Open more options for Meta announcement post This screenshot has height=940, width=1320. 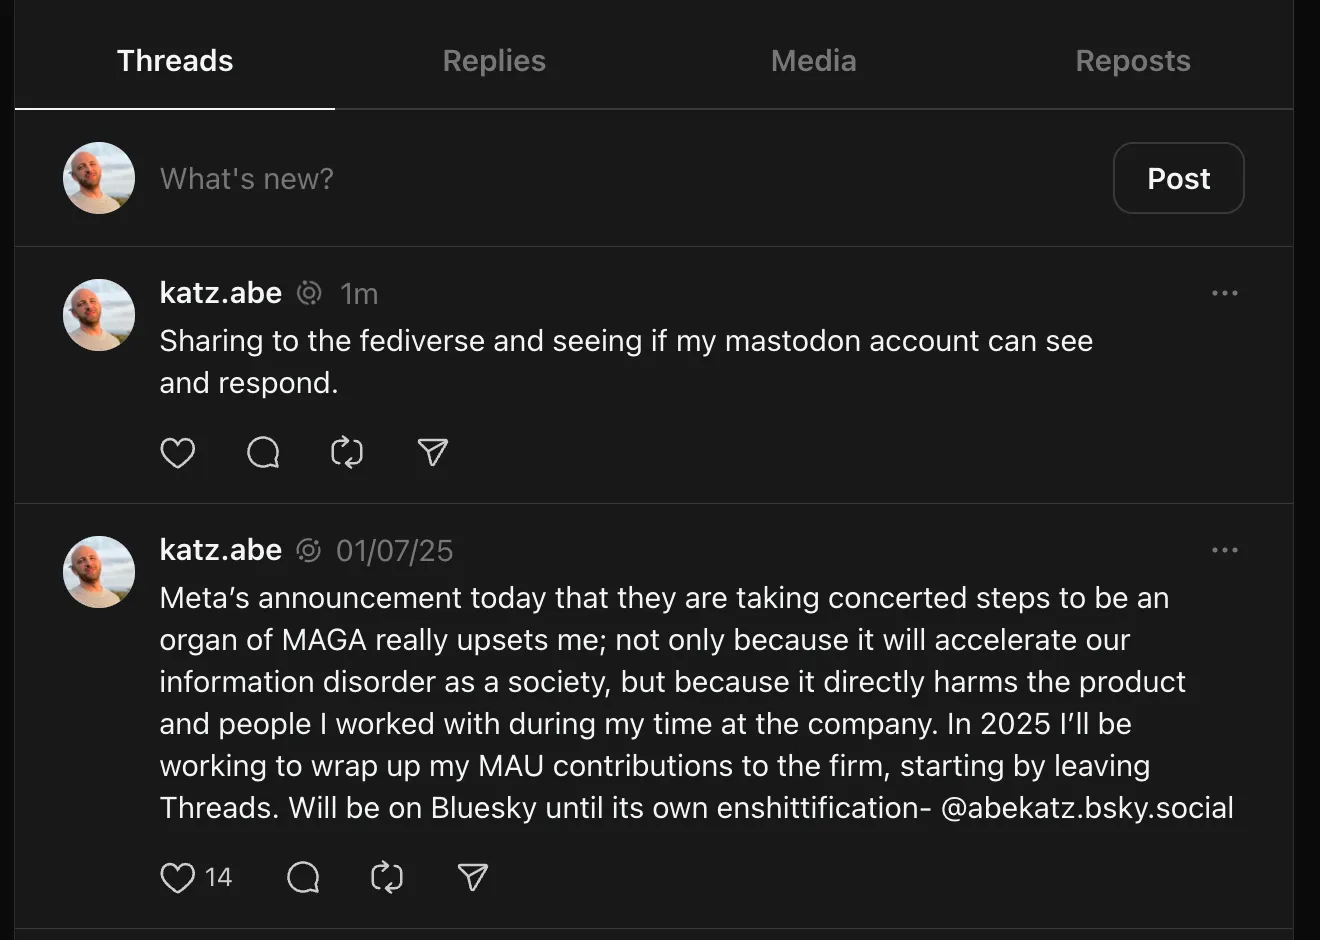(x=1224, y=550)
